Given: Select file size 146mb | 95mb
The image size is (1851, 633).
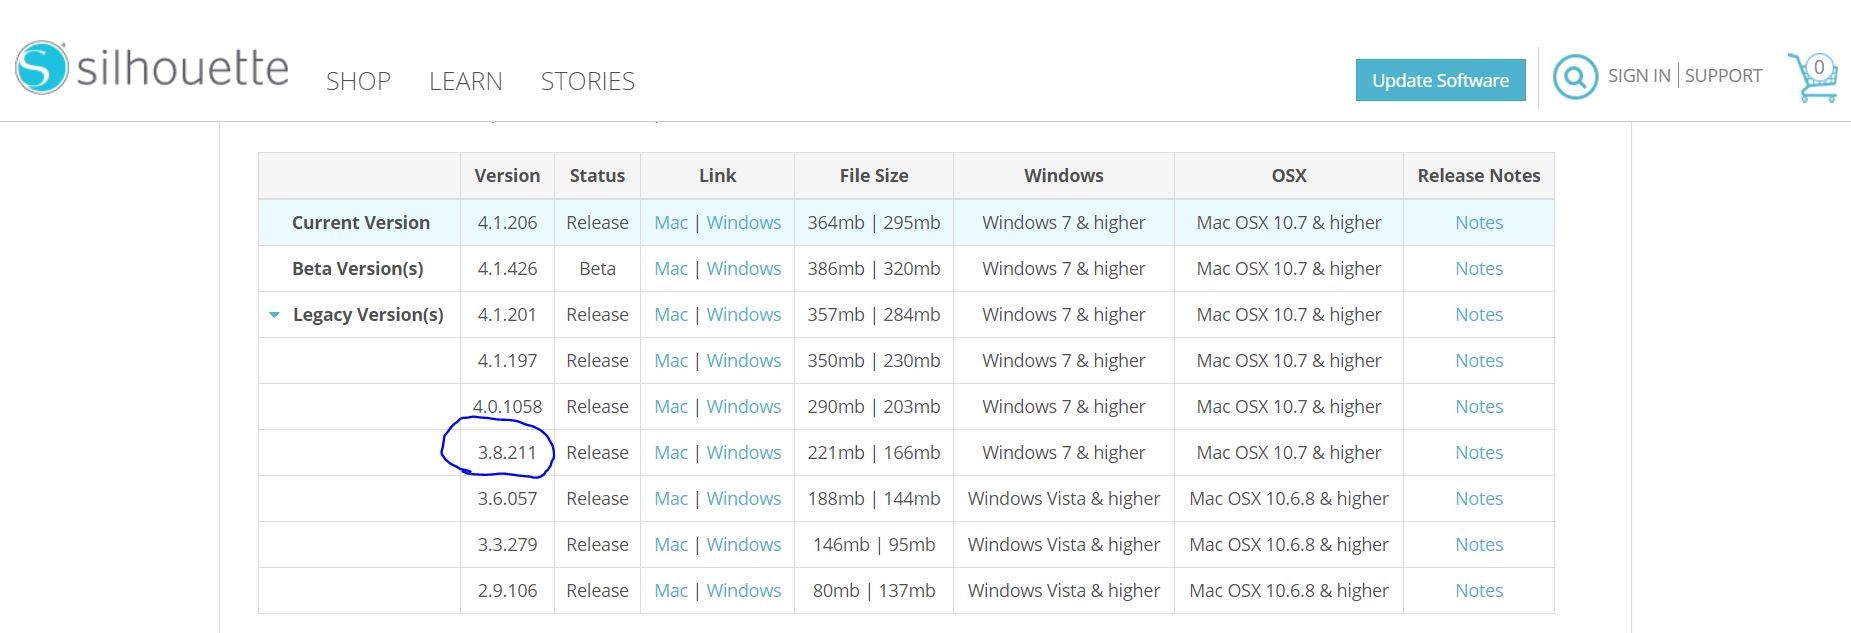Looking at the screenshot, I should click(x=874, y=545).
